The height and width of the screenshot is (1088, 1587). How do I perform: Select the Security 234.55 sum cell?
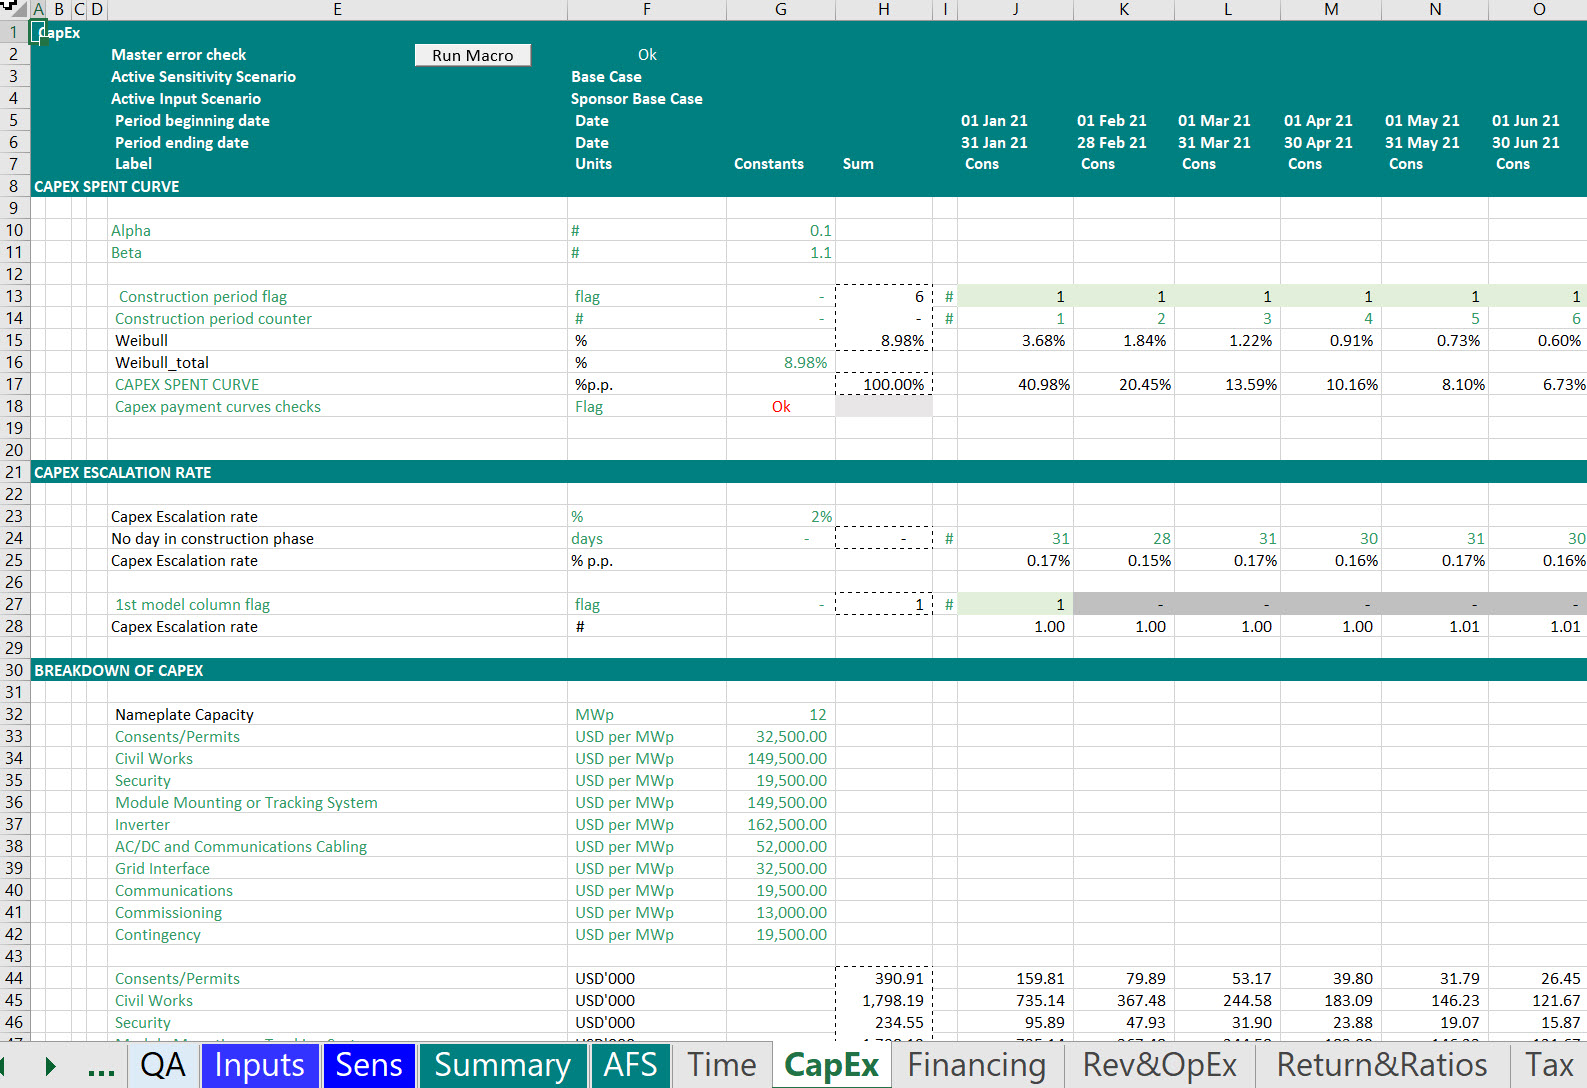884,1022
